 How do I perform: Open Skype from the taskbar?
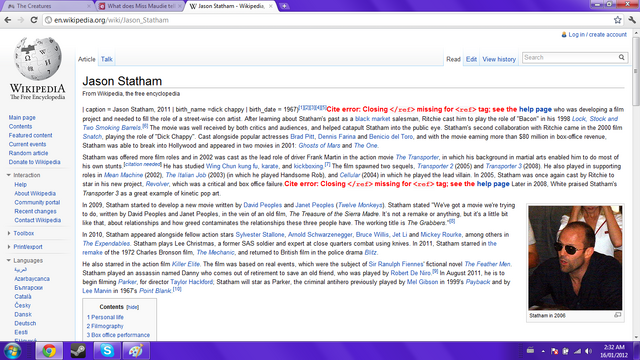[107, 351]
